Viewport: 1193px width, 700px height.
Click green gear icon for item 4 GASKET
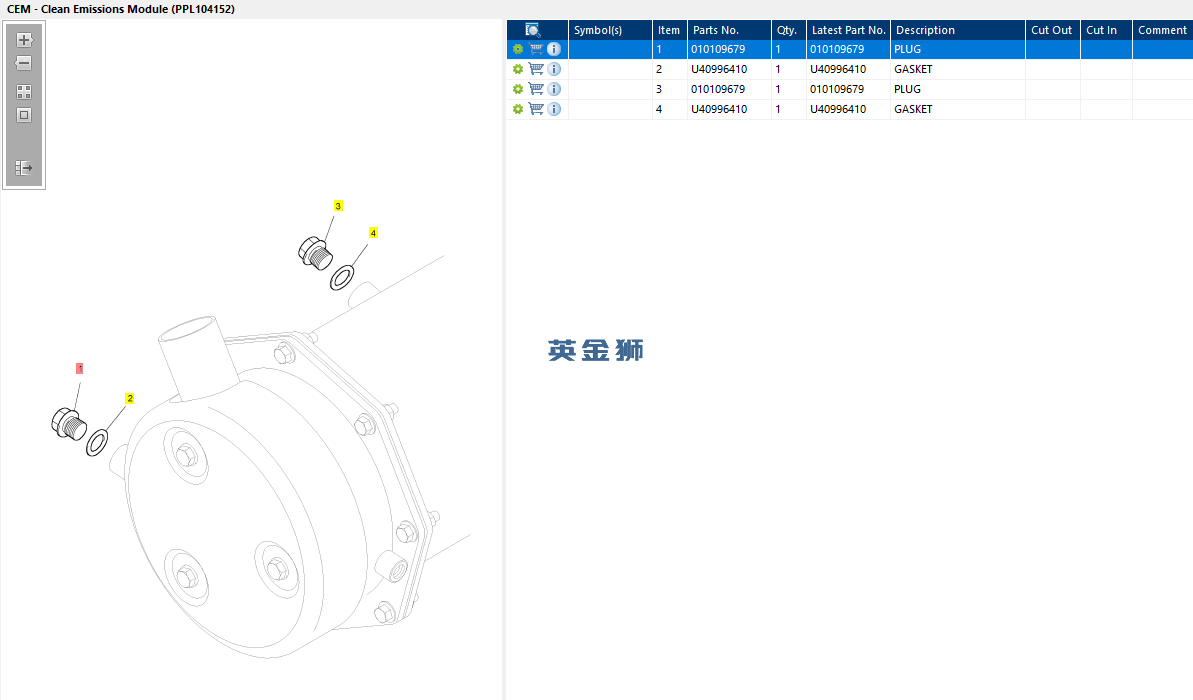click(x=517, y=109)
